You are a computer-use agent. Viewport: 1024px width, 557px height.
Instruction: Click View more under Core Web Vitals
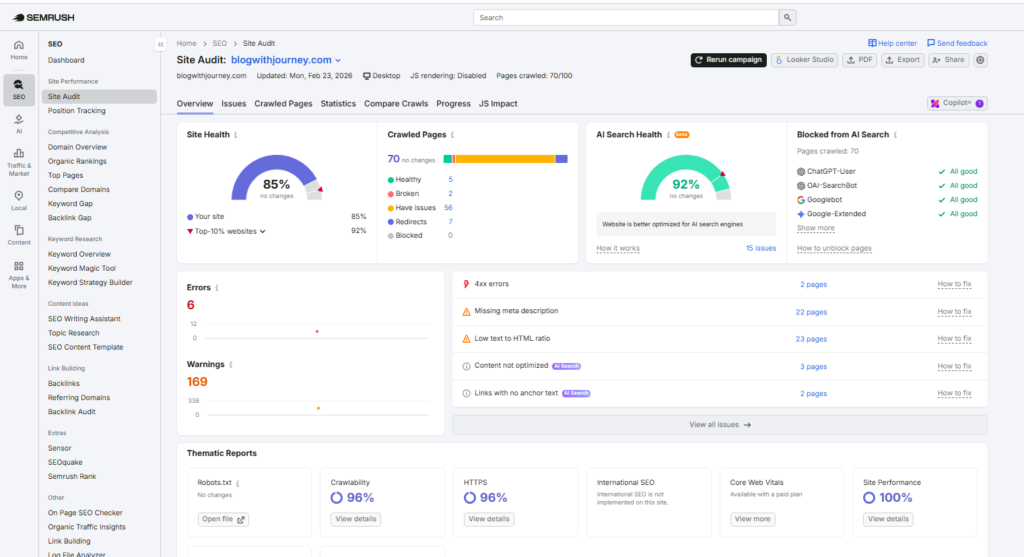pyautogui.click(x=752, y=519)
